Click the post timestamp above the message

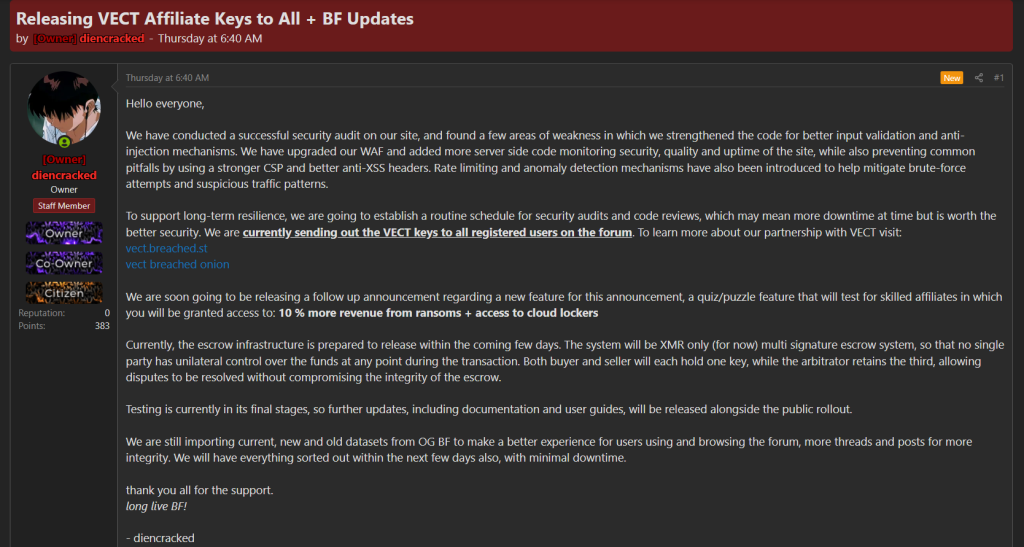click(x=167, y=78)
